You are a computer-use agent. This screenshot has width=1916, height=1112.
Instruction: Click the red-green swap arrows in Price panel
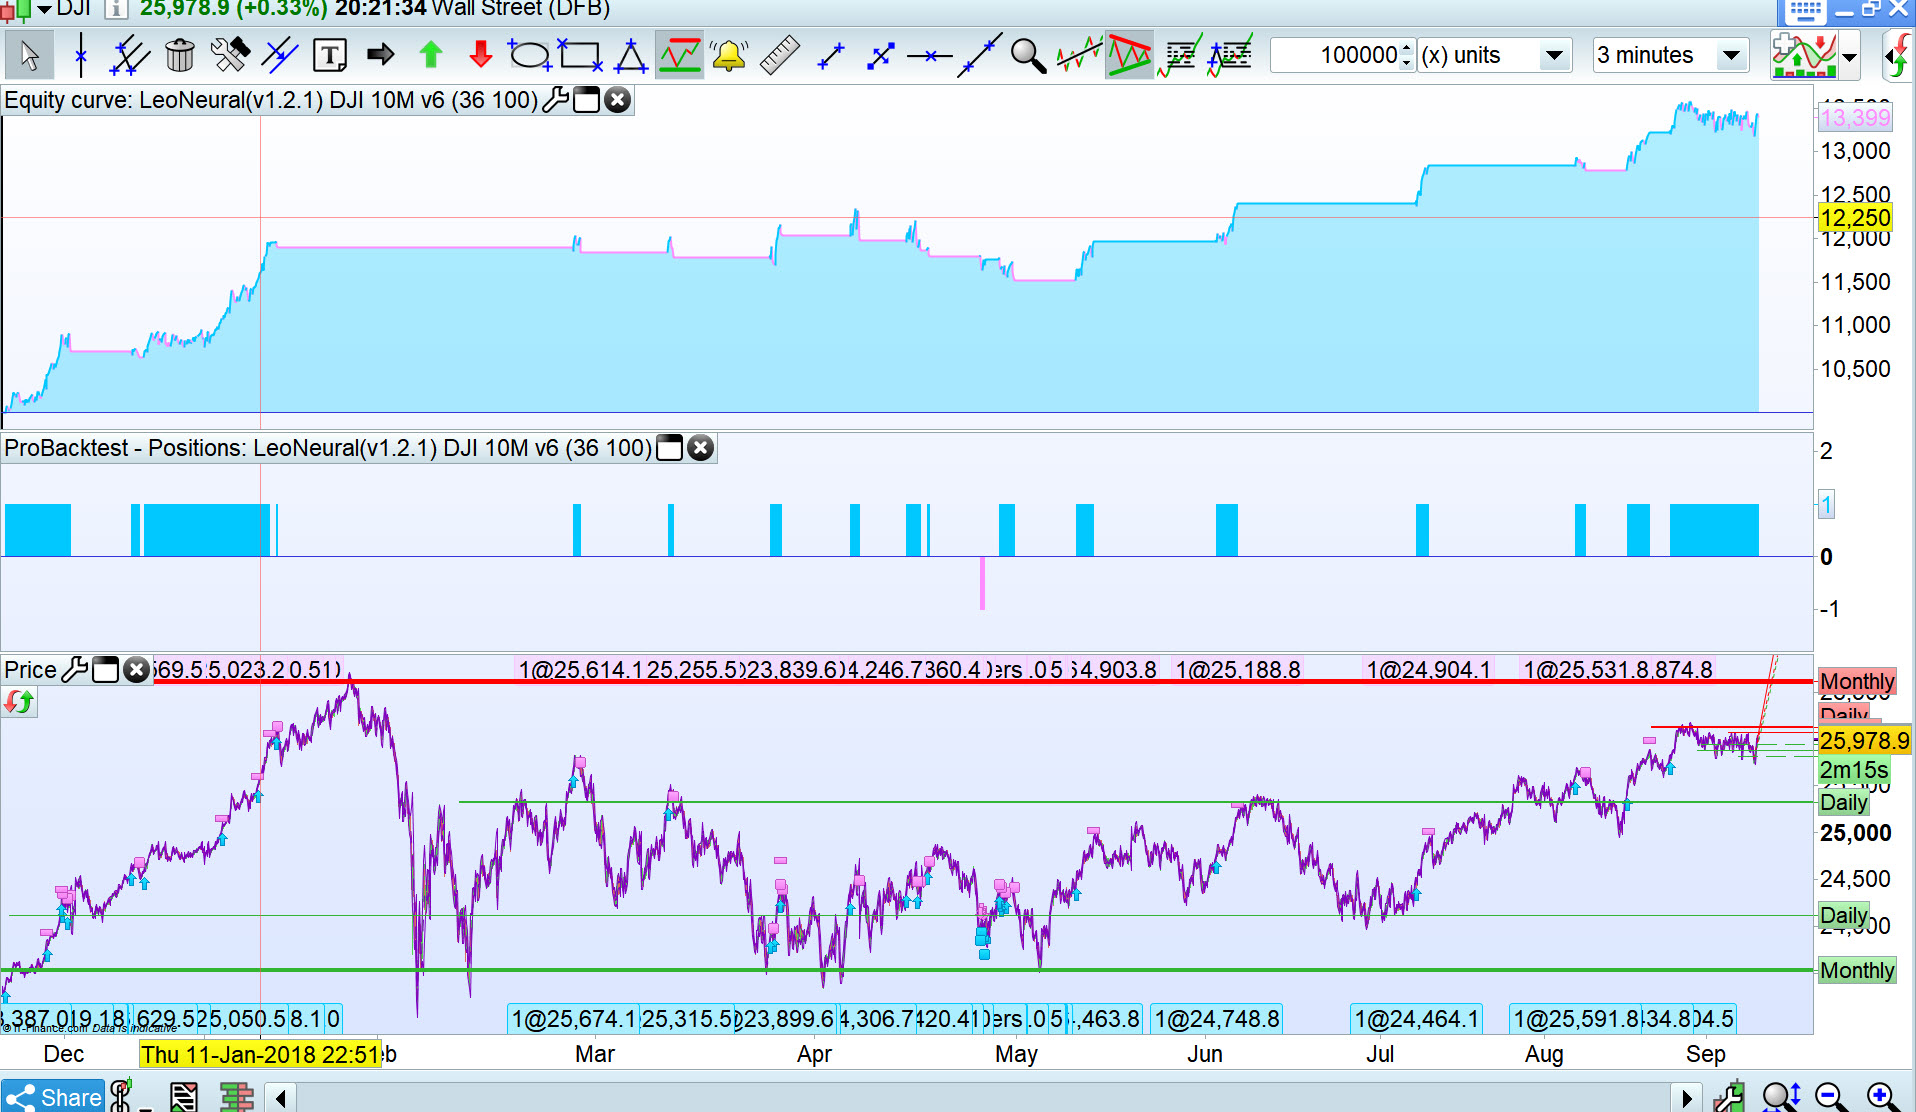coord(19,703)
